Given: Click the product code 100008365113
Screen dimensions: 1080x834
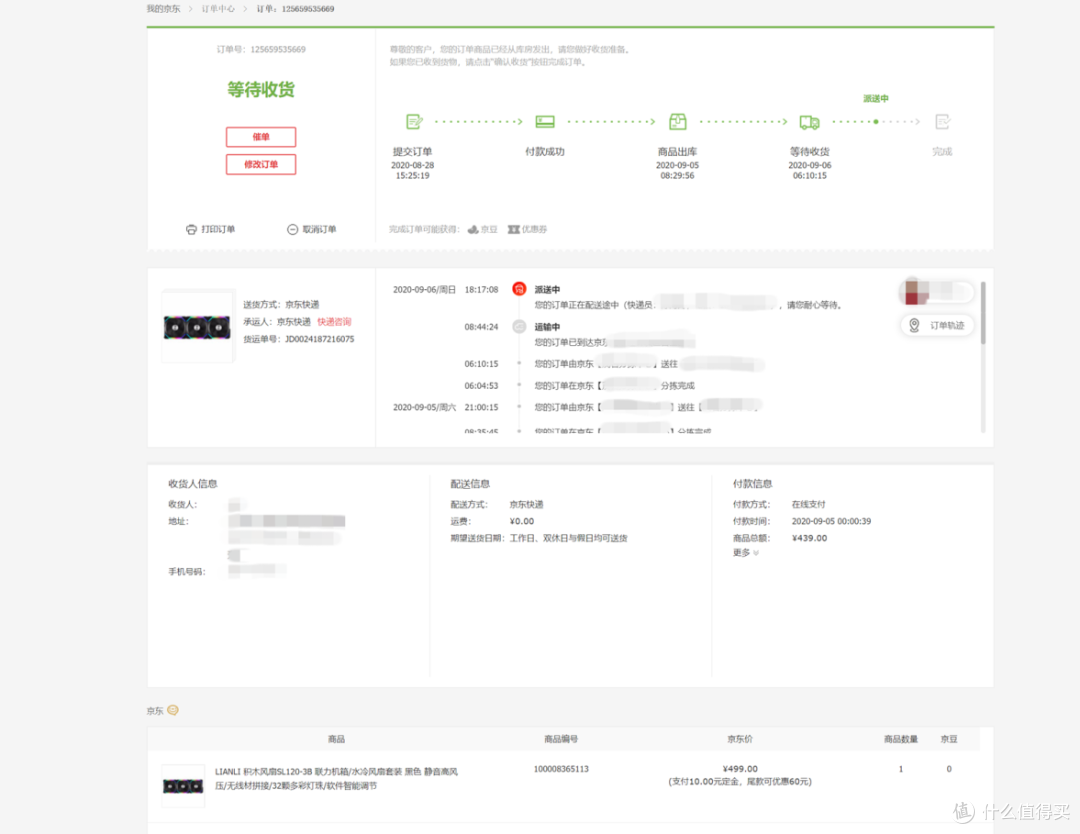Looking at the screenshot, I should tap(561, 769).
